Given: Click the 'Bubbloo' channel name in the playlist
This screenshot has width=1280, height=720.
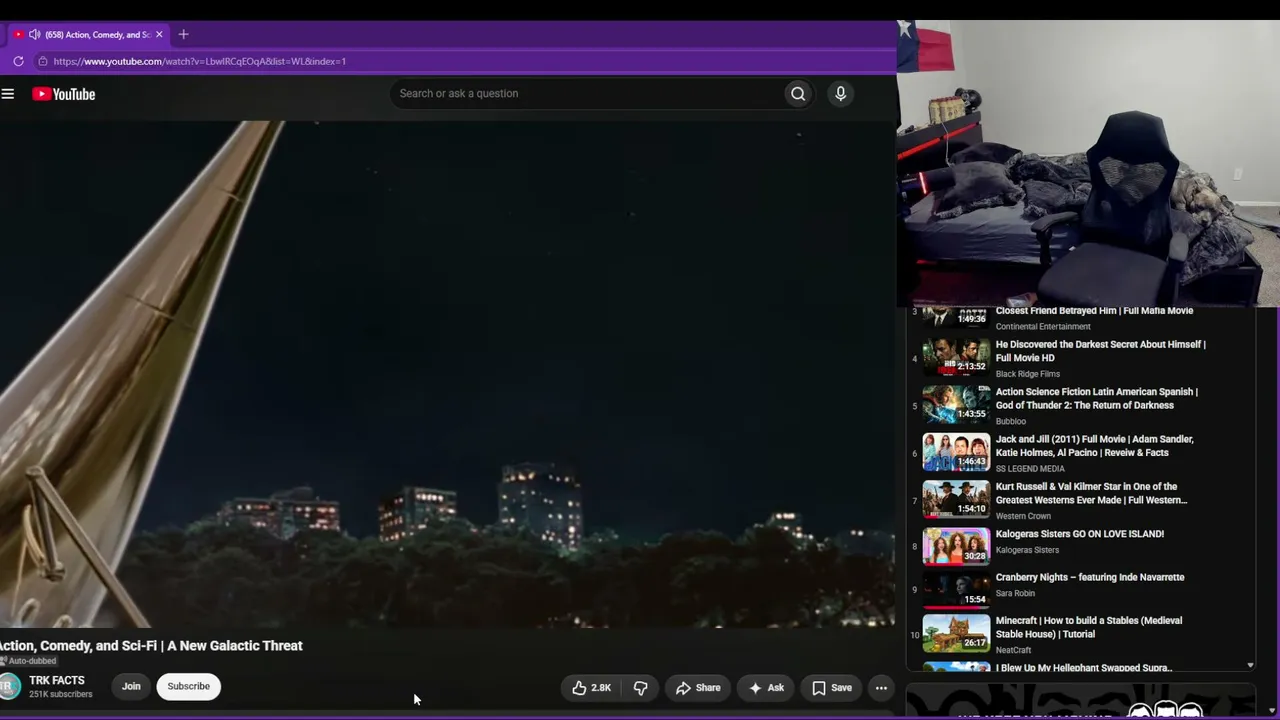Looking at the screenshot, I should (1011, 421).
